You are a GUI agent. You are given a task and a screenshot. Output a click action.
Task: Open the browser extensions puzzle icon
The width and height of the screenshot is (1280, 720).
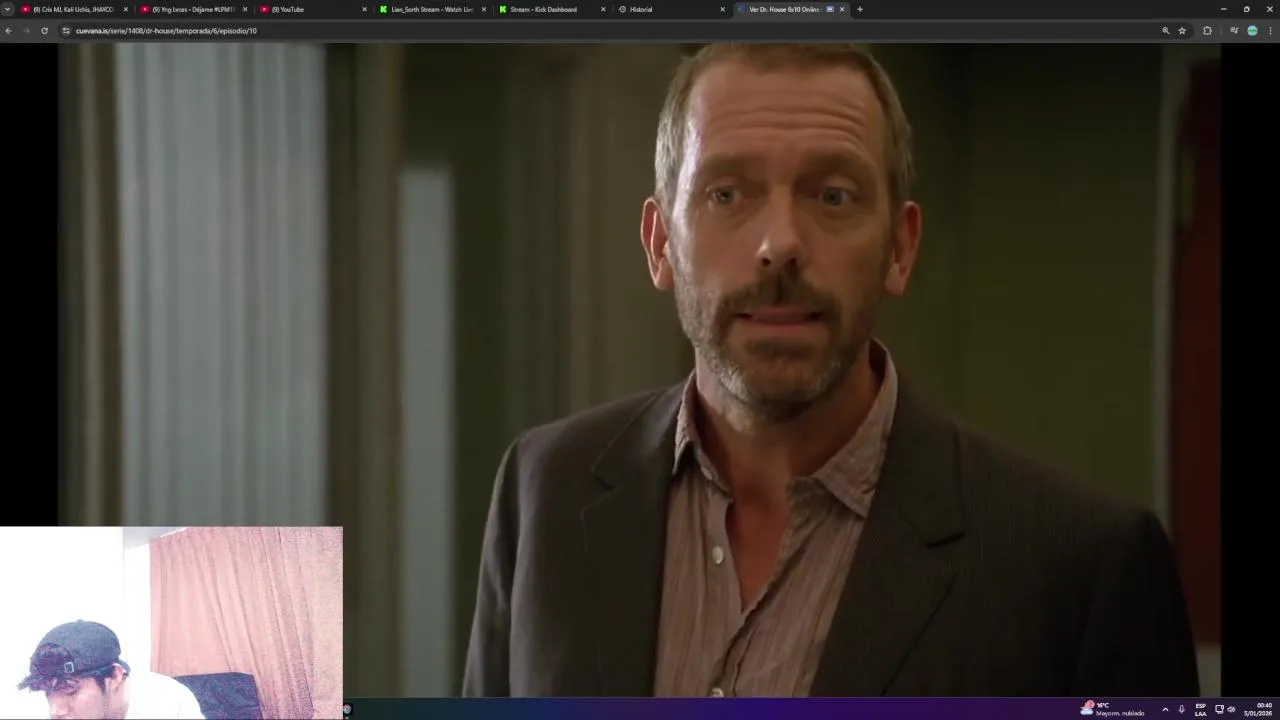point(1207,31)
